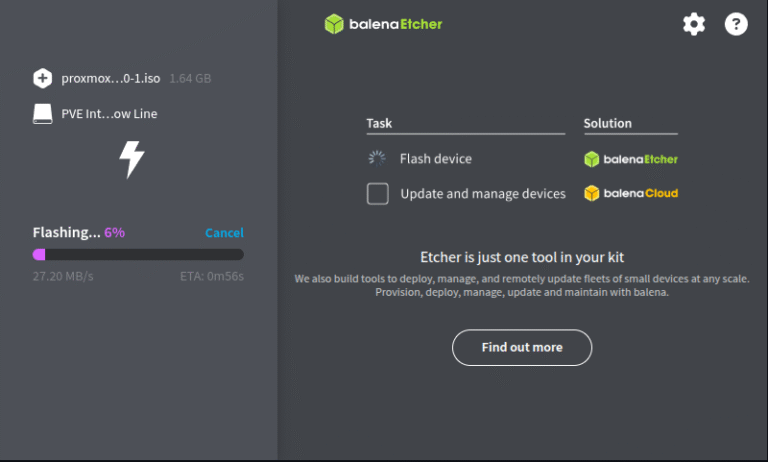
Task: Click the lightning bolt flash icon
Action: tap(132, 160)
